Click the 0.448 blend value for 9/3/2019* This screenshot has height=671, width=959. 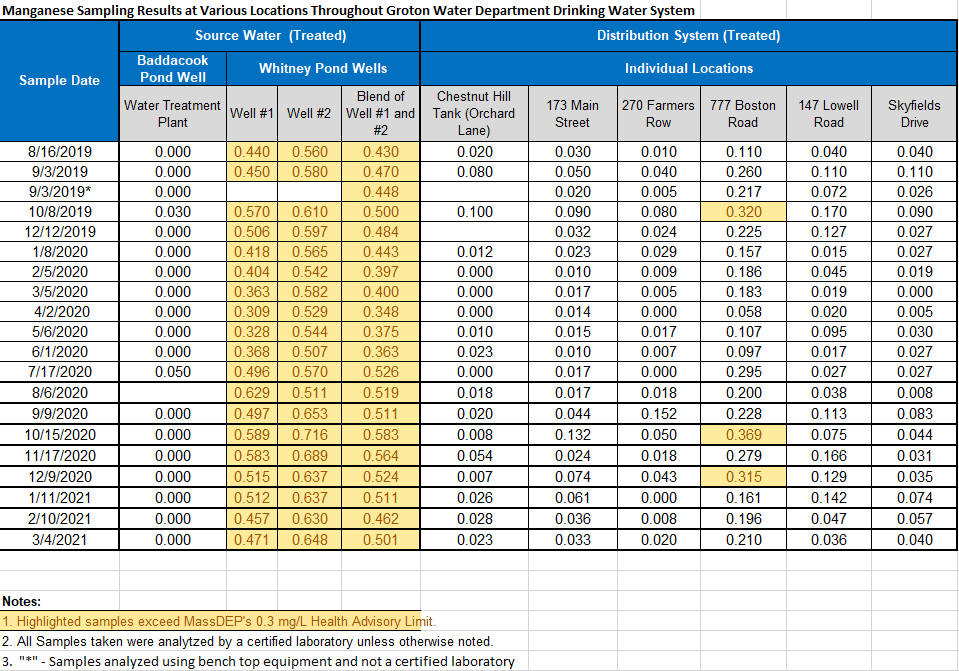pyautogui.click(x=380, y=192)
